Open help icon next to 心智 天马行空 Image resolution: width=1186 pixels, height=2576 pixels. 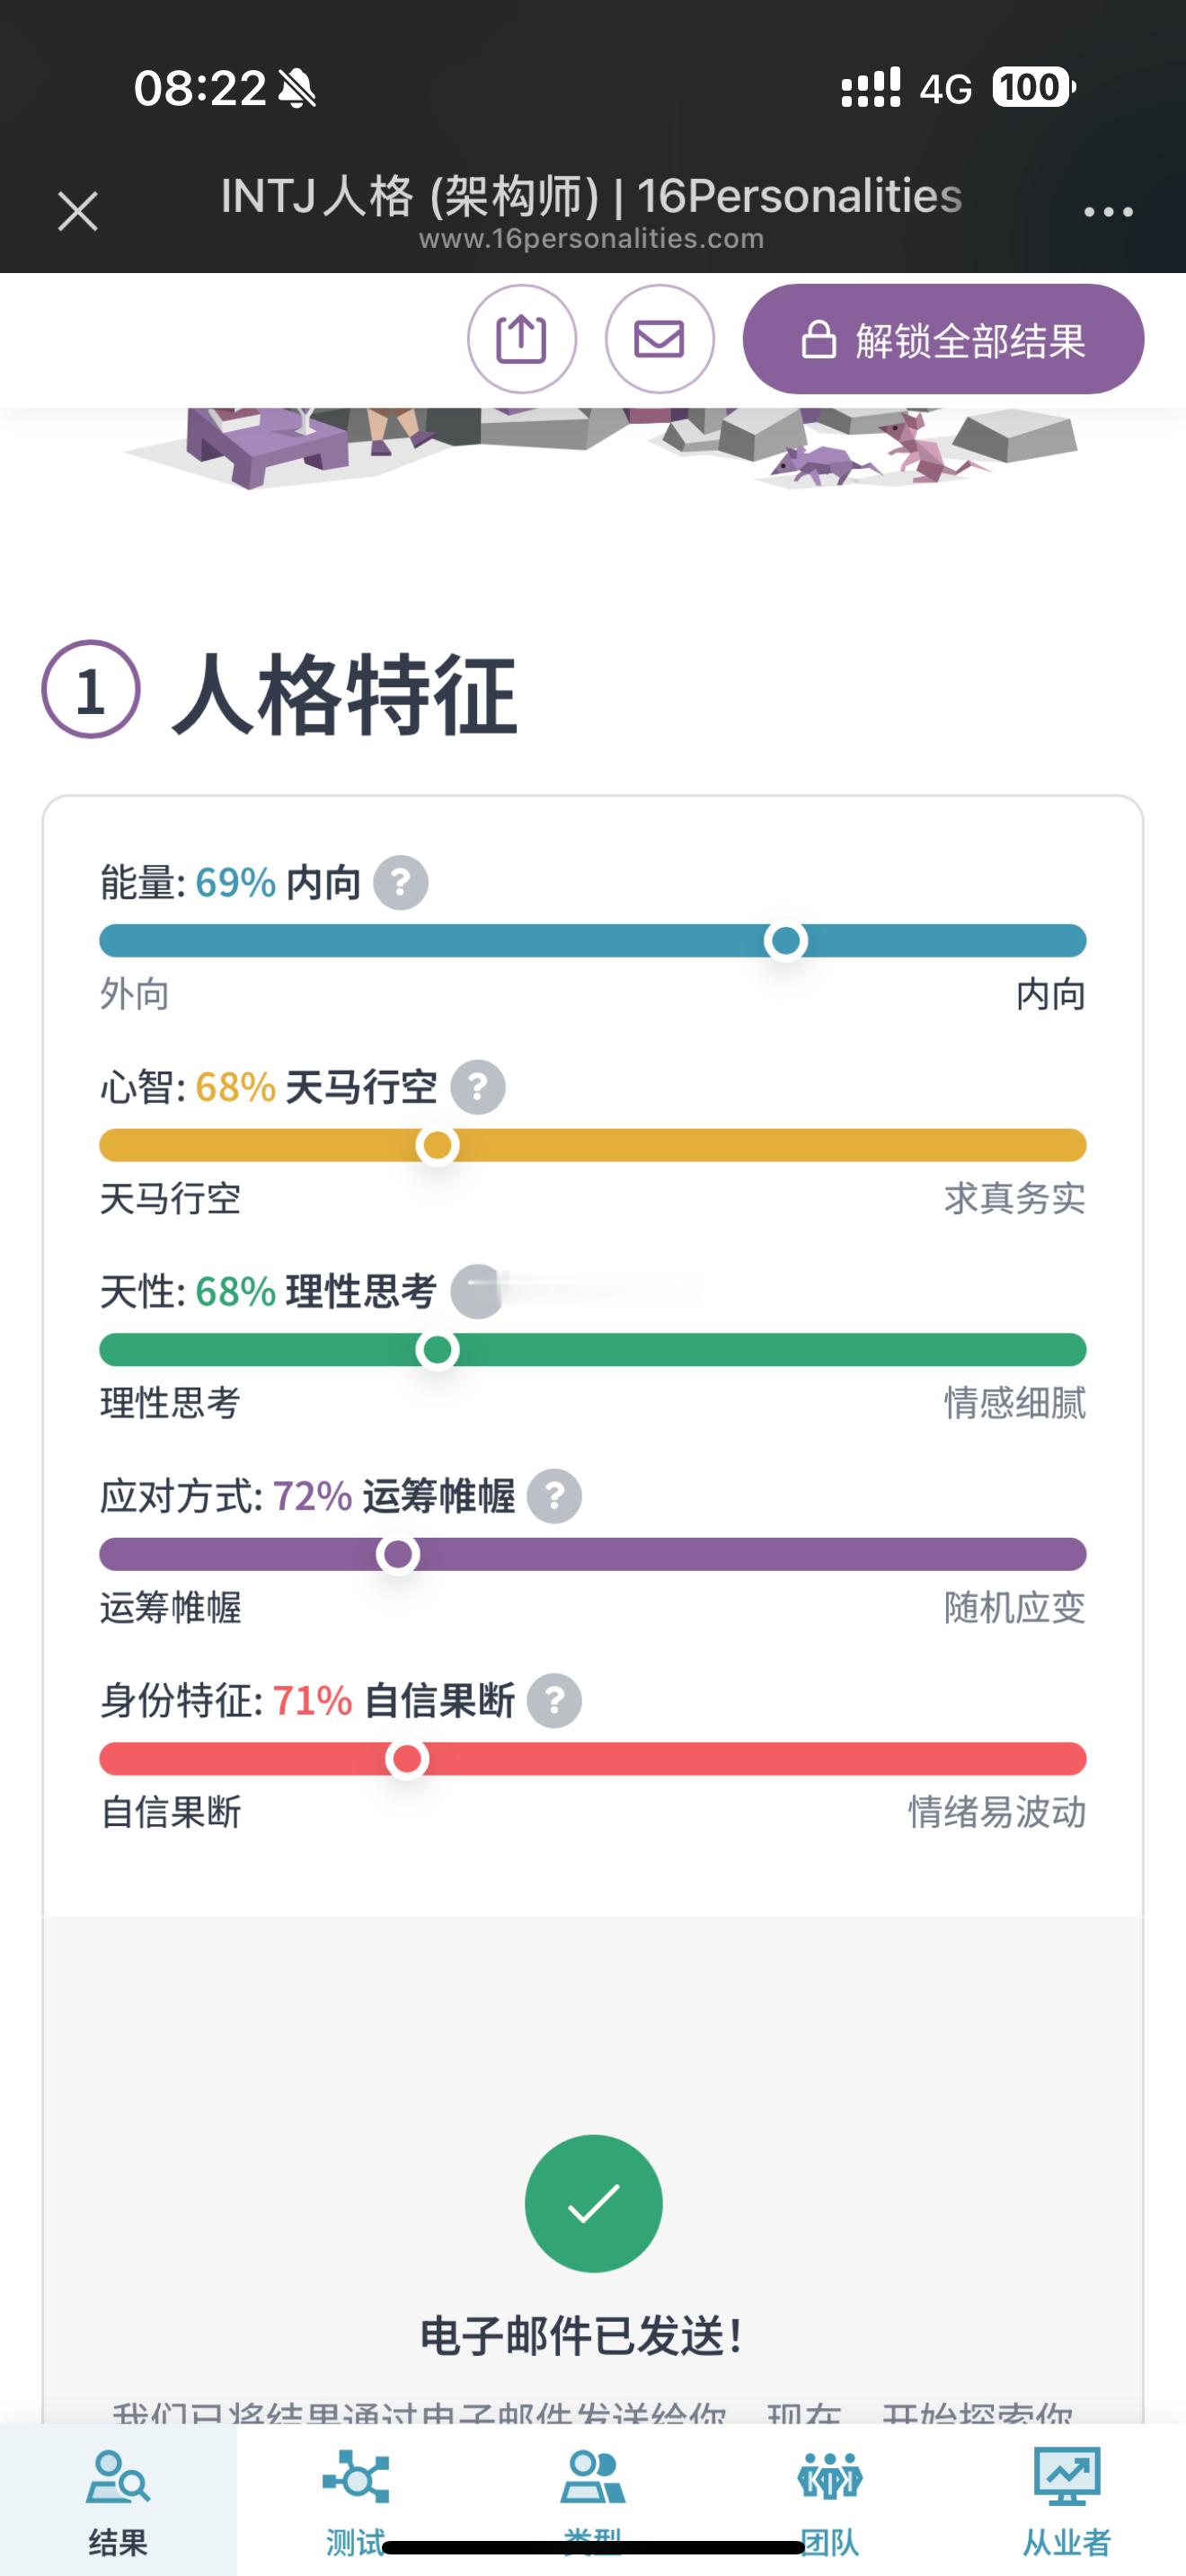[478, 1087]
